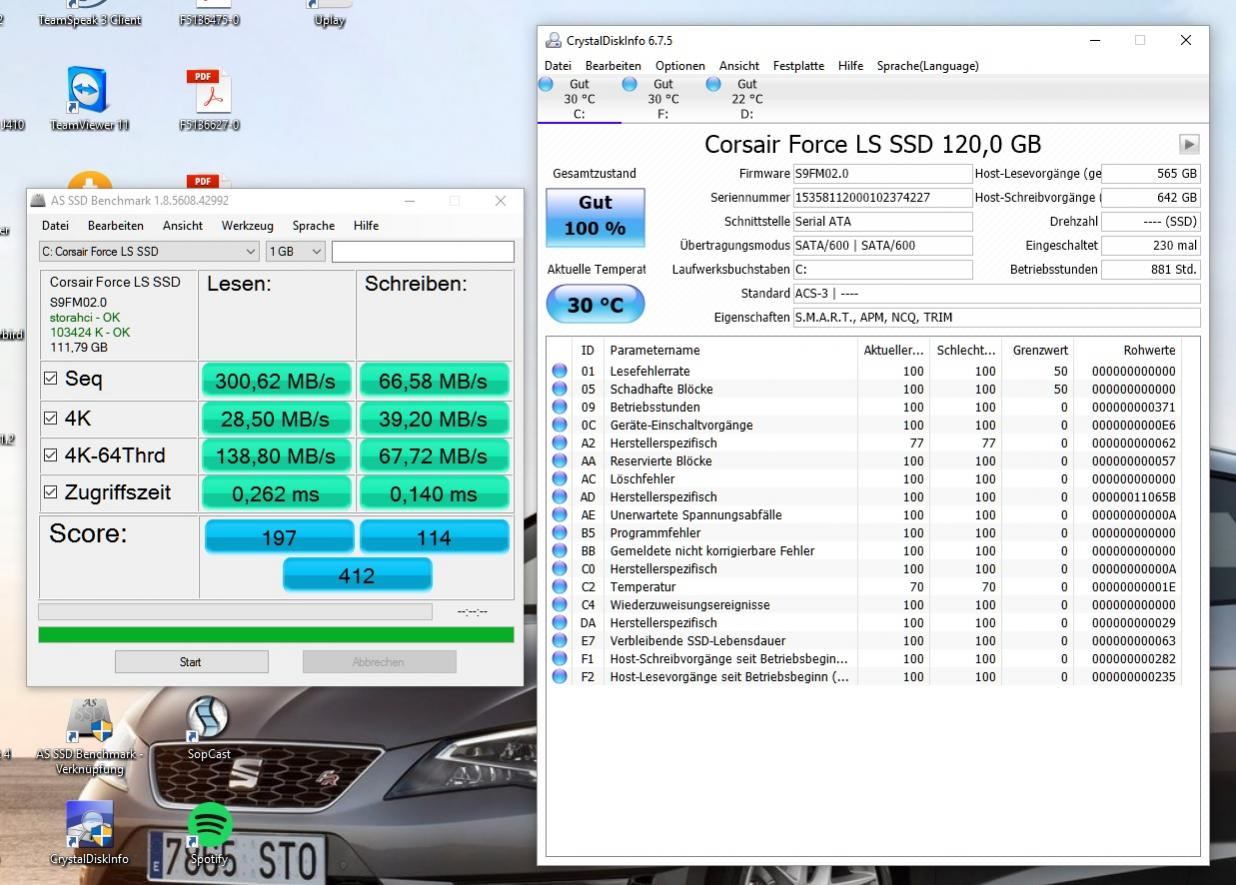Click status orb for Temperatur row
1236x885 pixels.
tap(560, 587)
